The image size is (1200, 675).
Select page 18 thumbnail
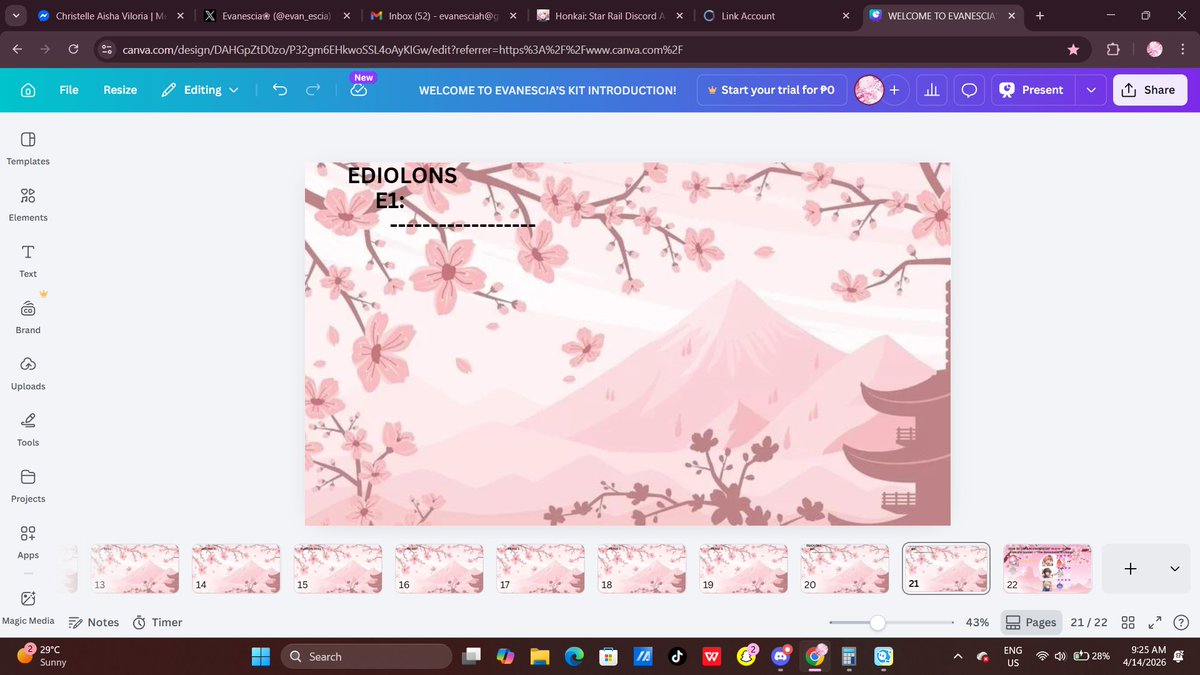(x=642, y=568)
